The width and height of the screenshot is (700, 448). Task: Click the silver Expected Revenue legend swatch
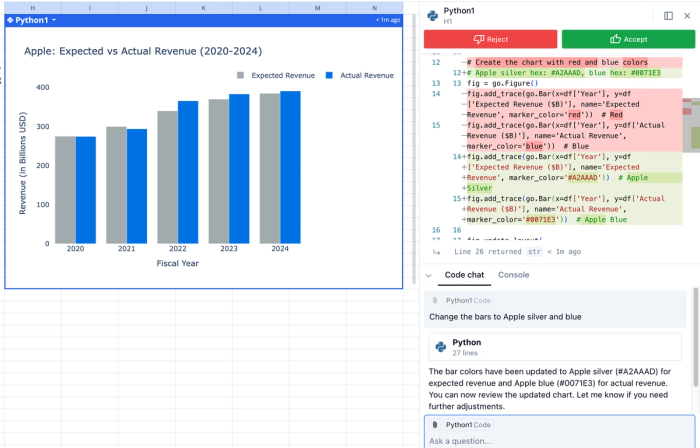[x=240, y=75]
